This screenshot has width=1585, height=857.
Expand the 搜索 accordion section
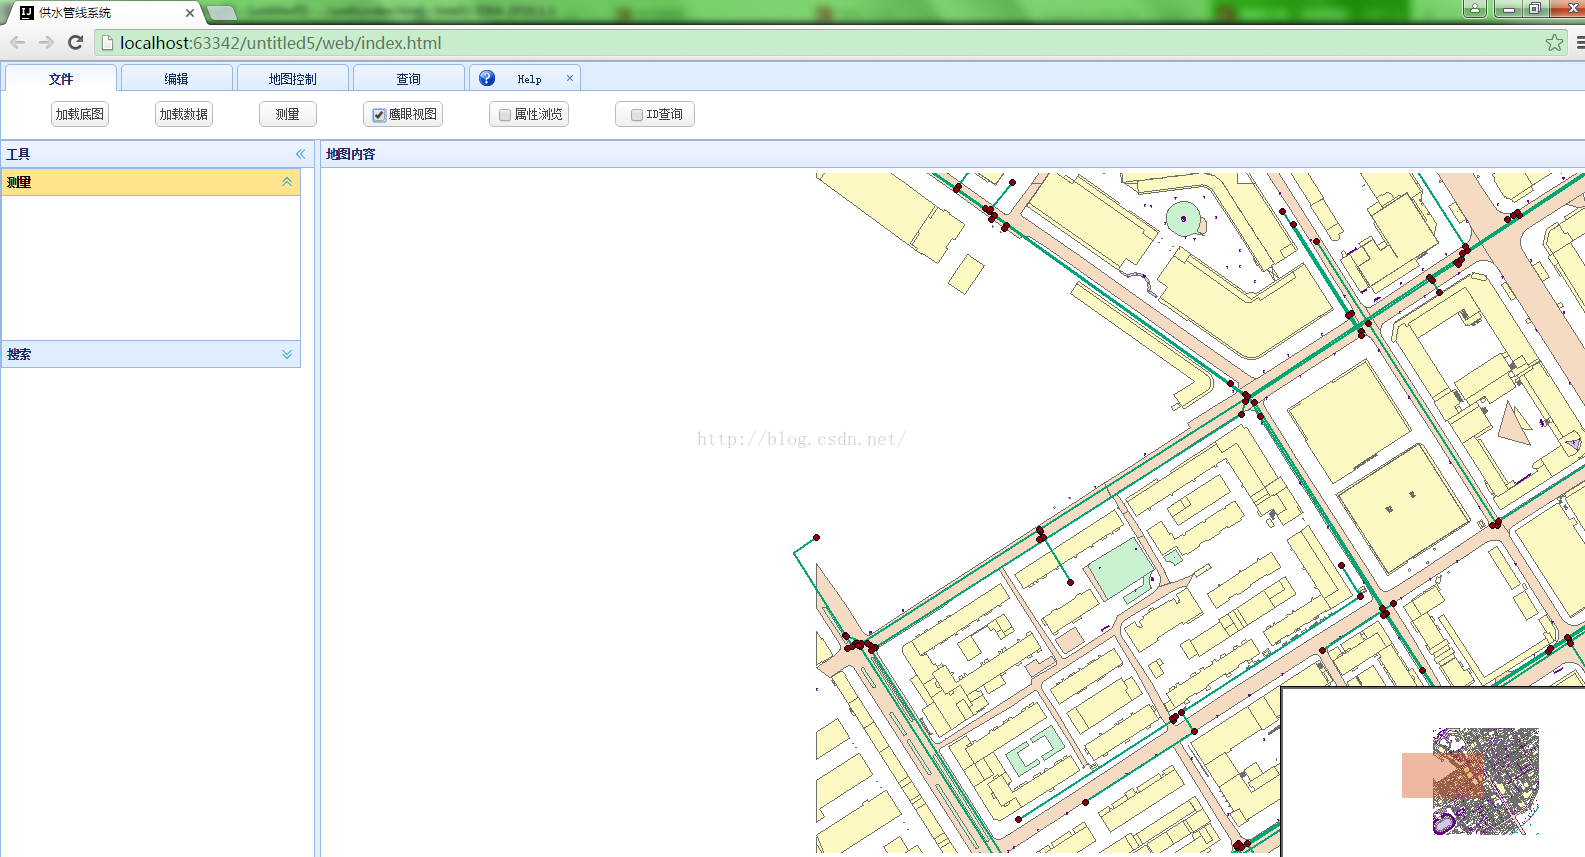pyautogui.click(x=287, y=354)
